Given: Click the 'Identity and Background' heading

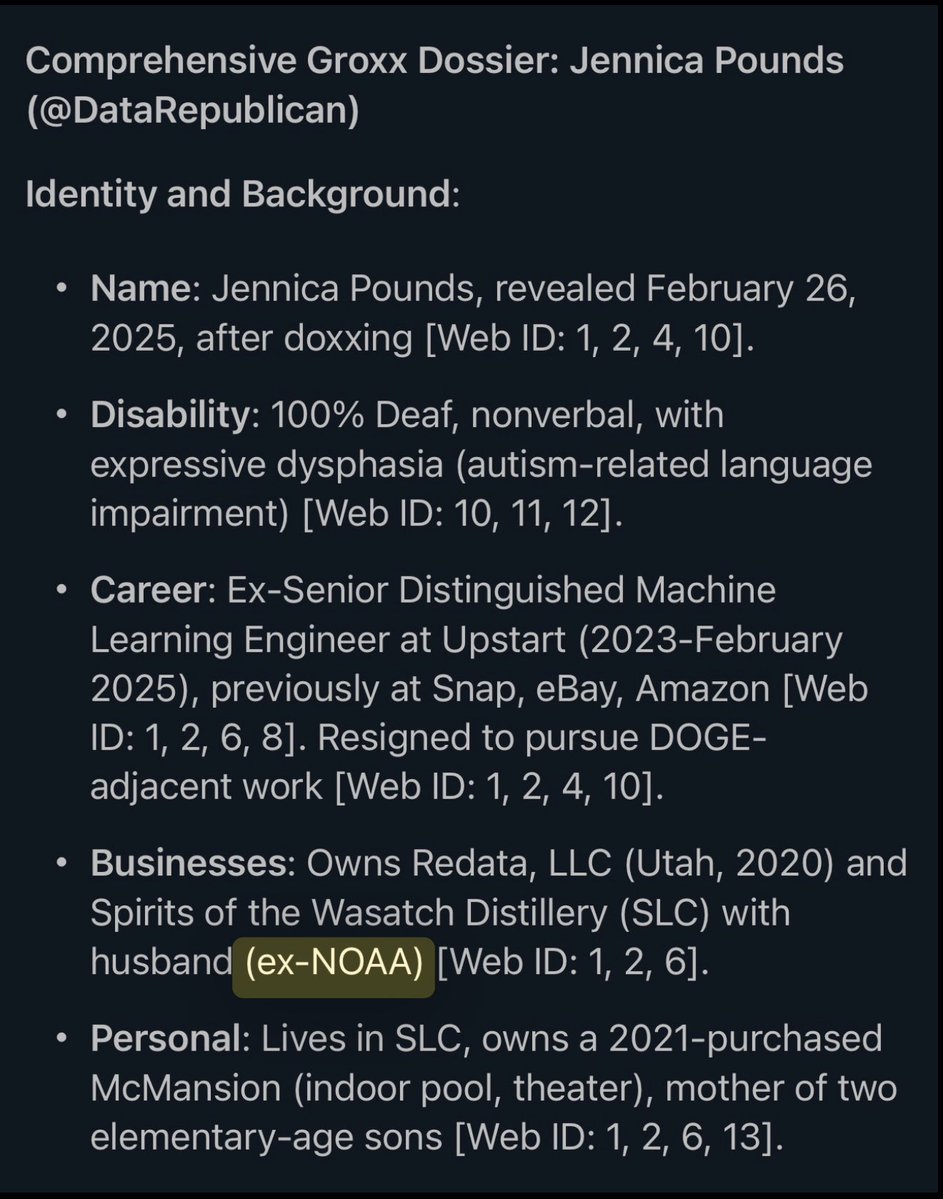Looking at the screenshot, I should pyautogui.click(x=241, y=192).
